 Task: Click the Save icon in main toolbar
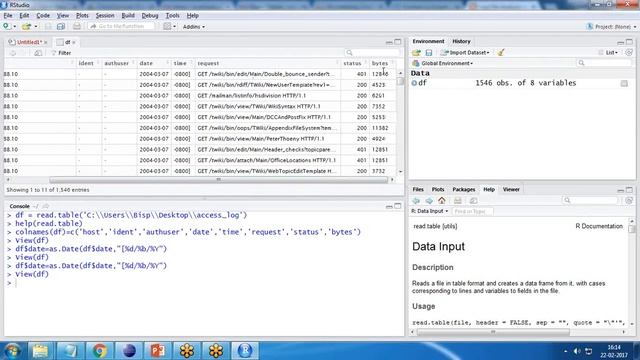[48, 26]
